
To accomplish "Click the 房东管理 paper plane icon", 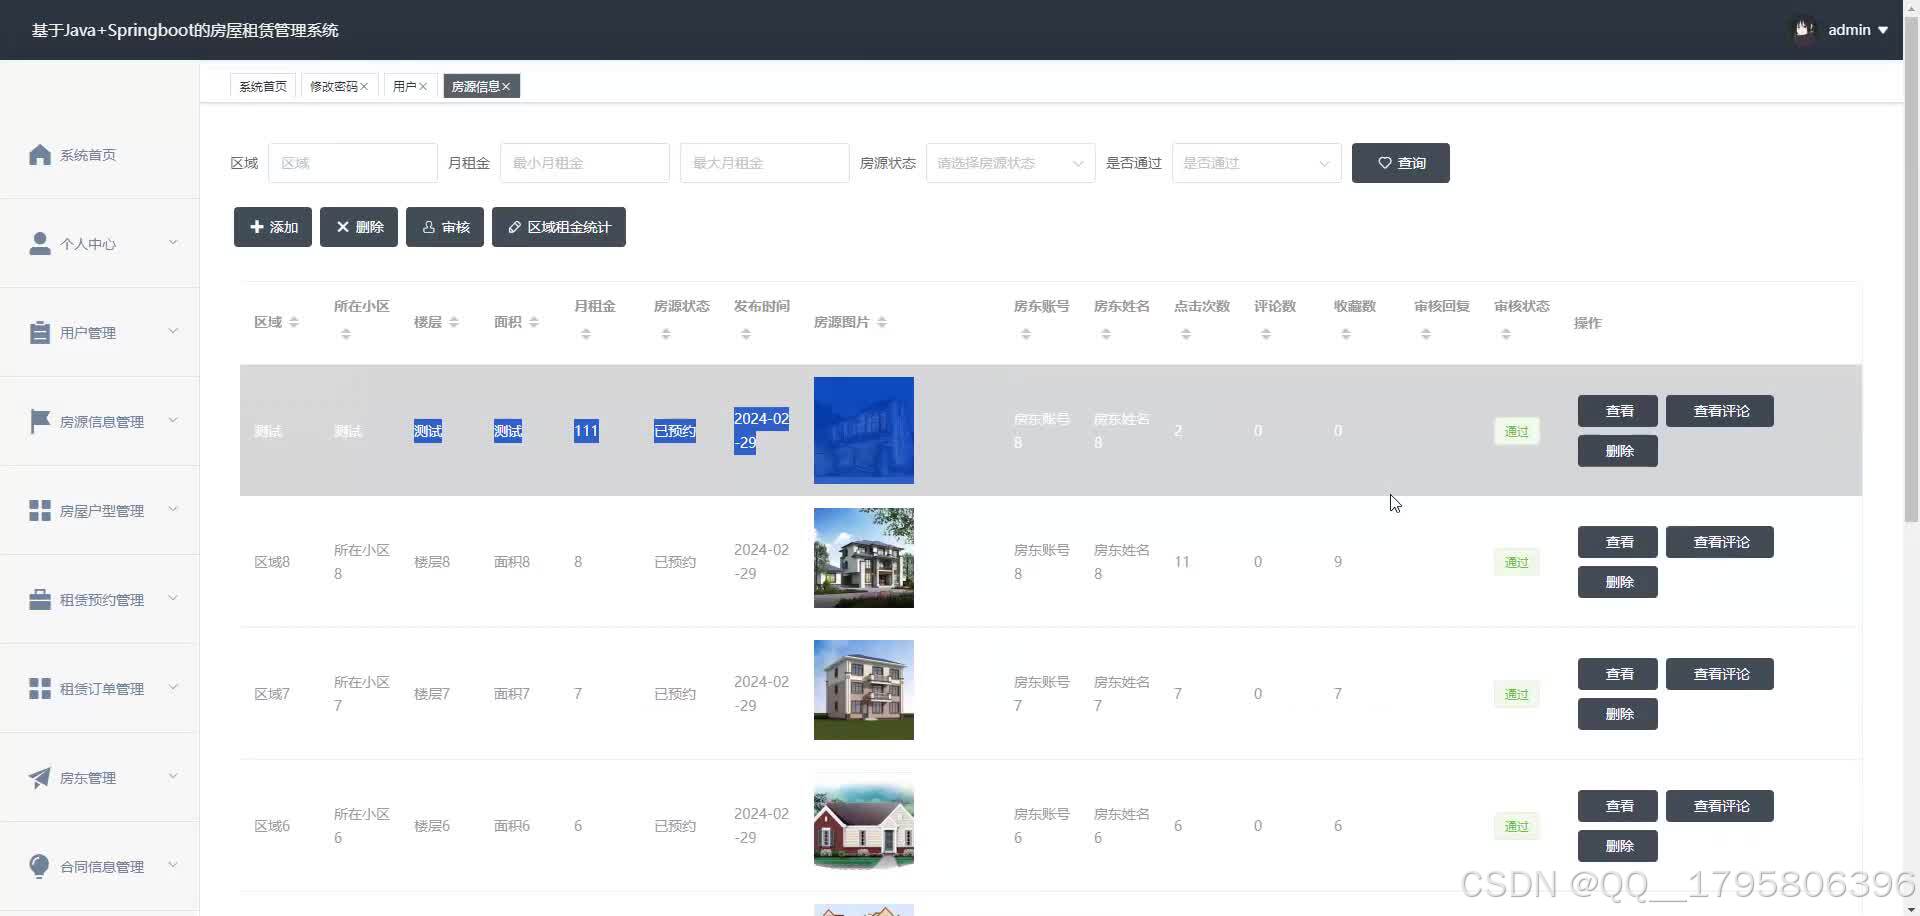I will tap(40, 778).
